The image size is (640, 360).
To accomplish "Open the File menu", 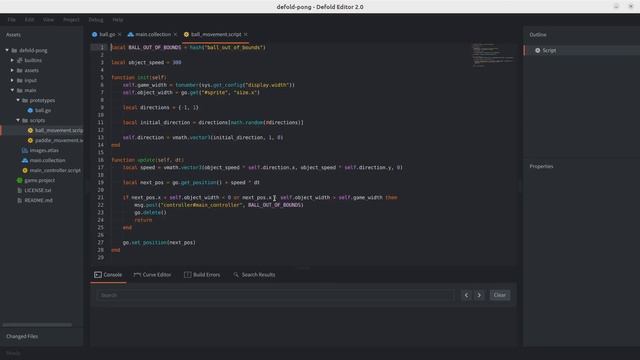I will pos(11,20).
